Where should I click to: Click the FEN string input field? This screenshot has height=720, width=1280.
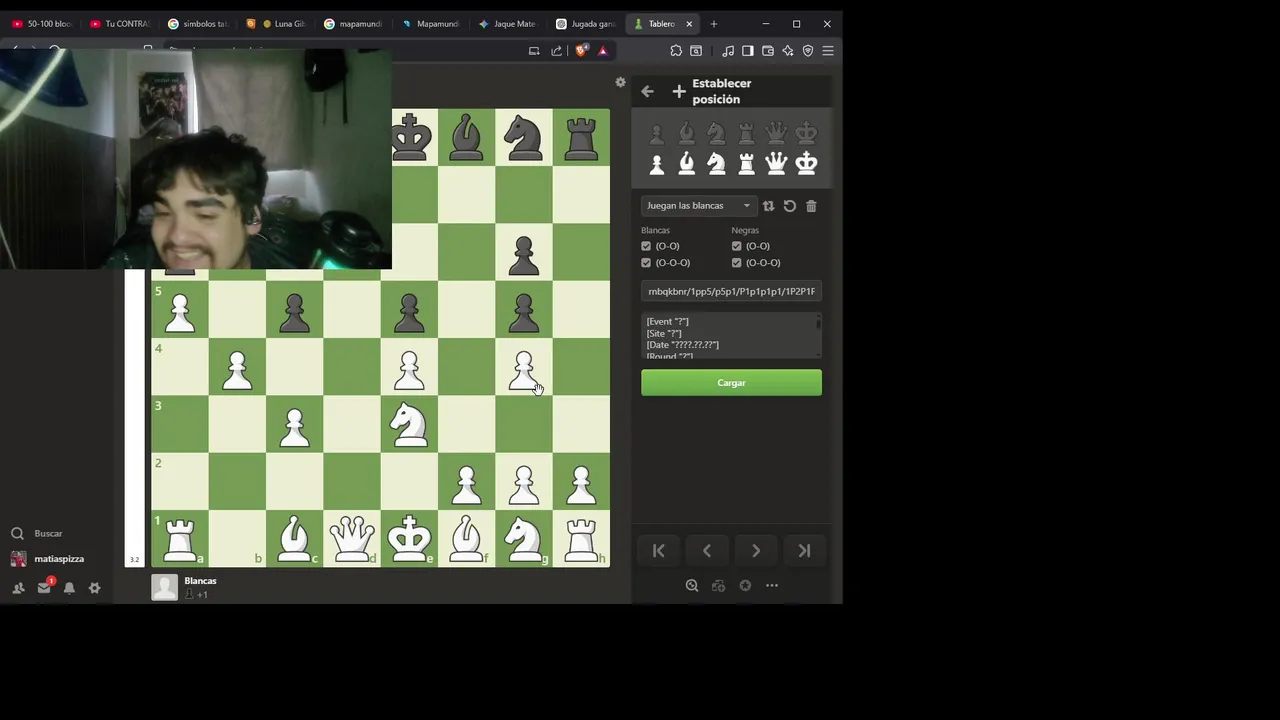pos(731,291)
